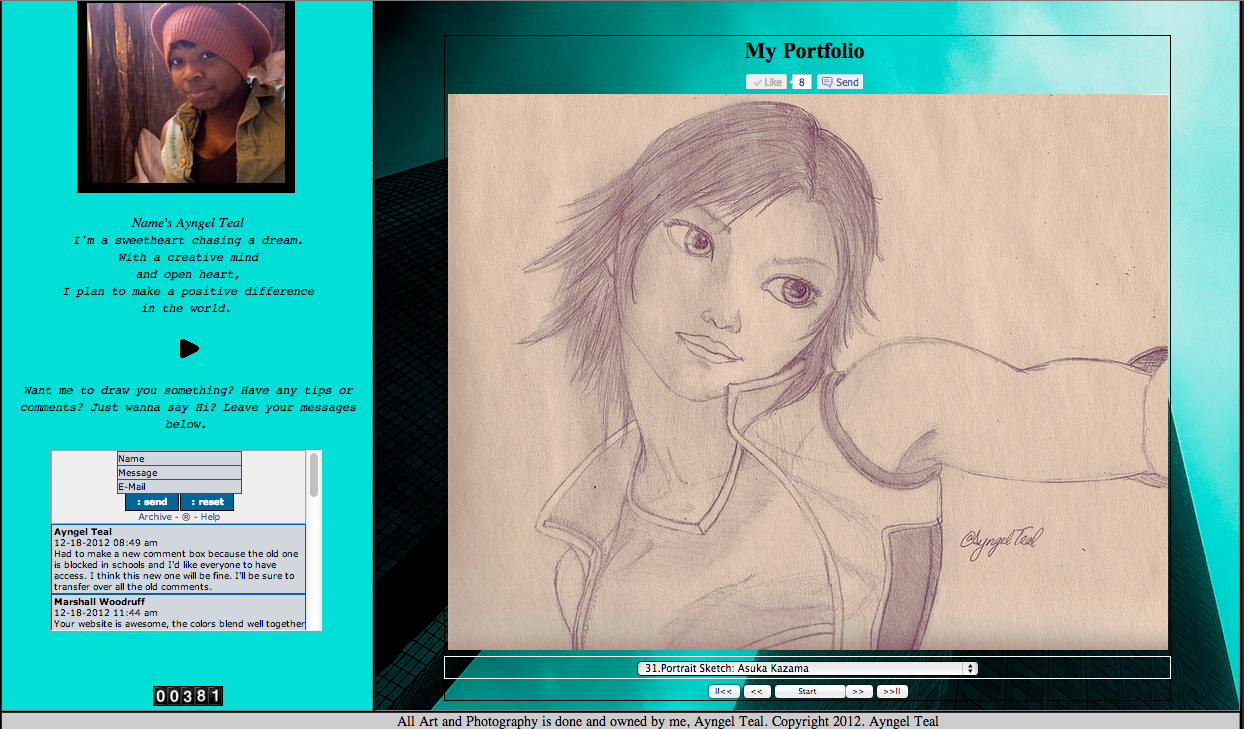Start the portfolio slideshow

click(808, 691)
